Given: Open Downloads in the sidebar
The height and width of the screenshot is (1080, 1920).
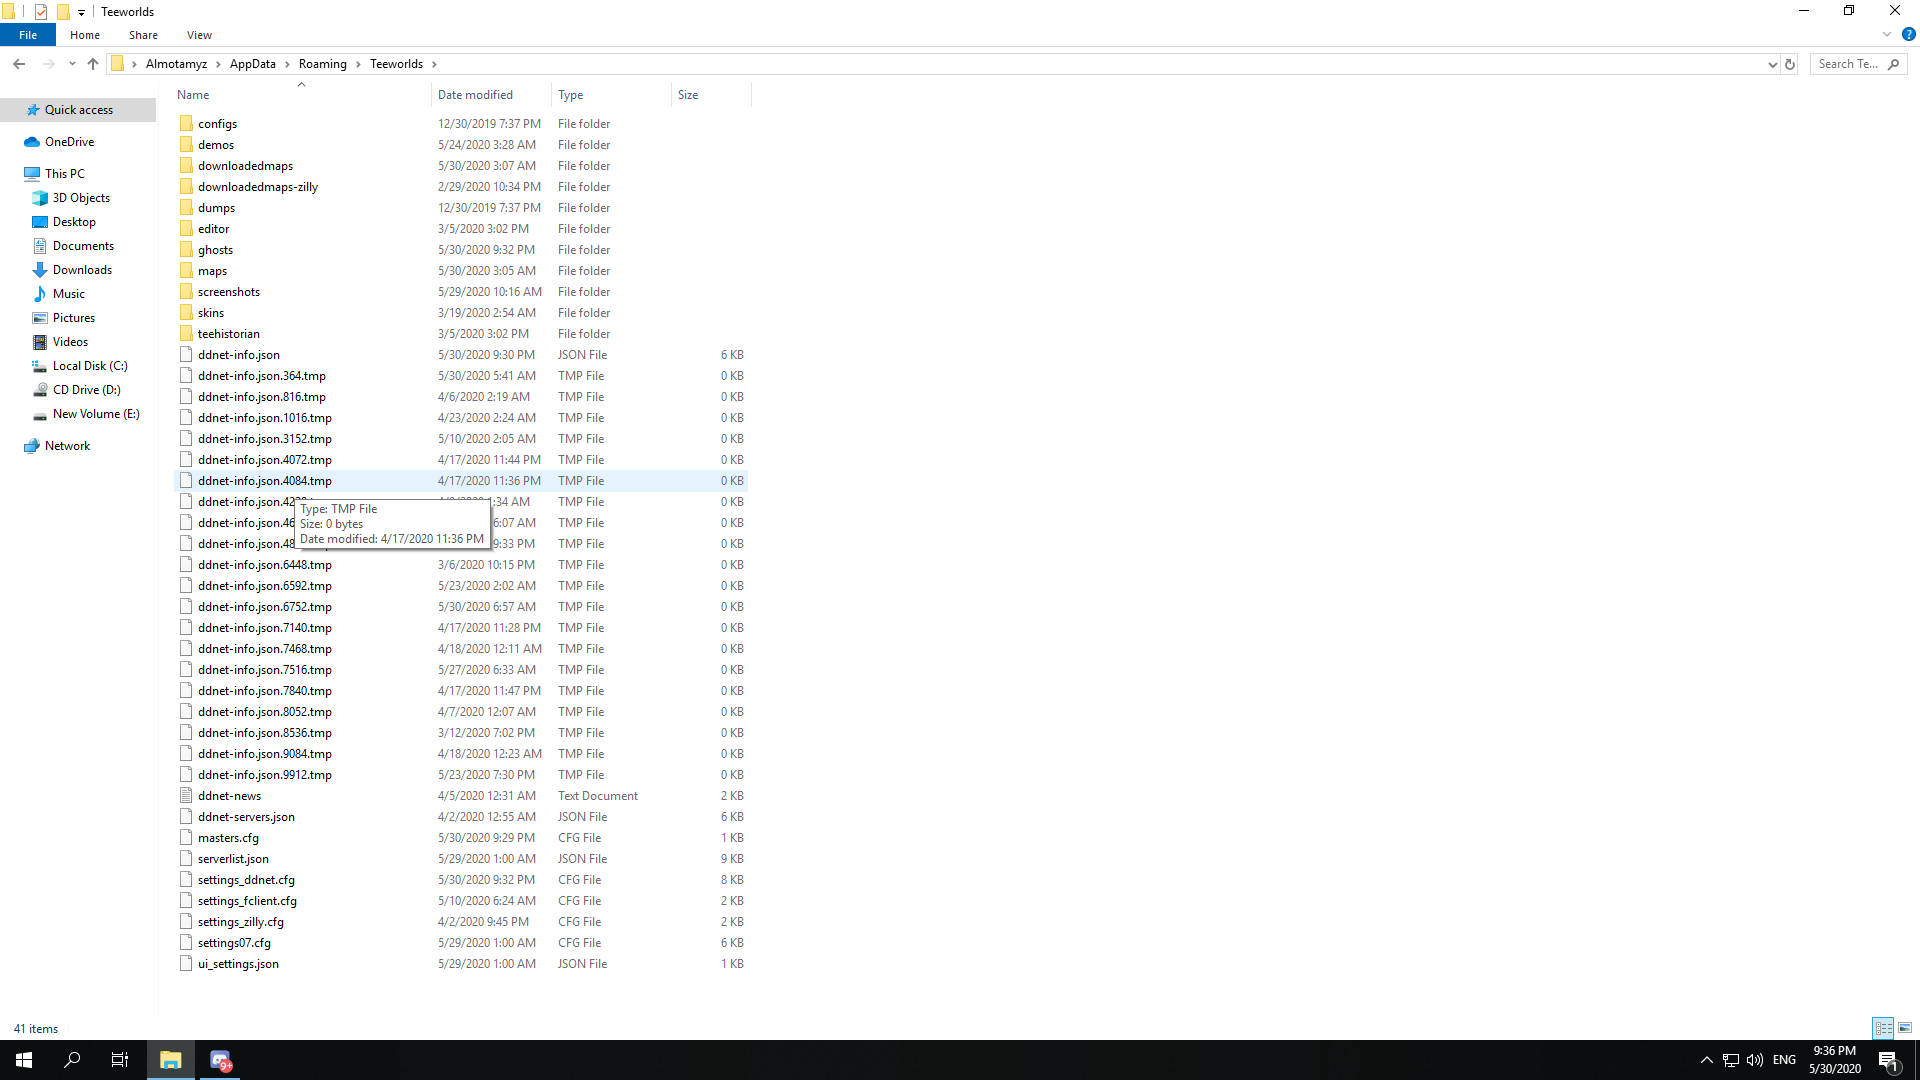Looking at the screenshot, I should click(x=82, y=270).
